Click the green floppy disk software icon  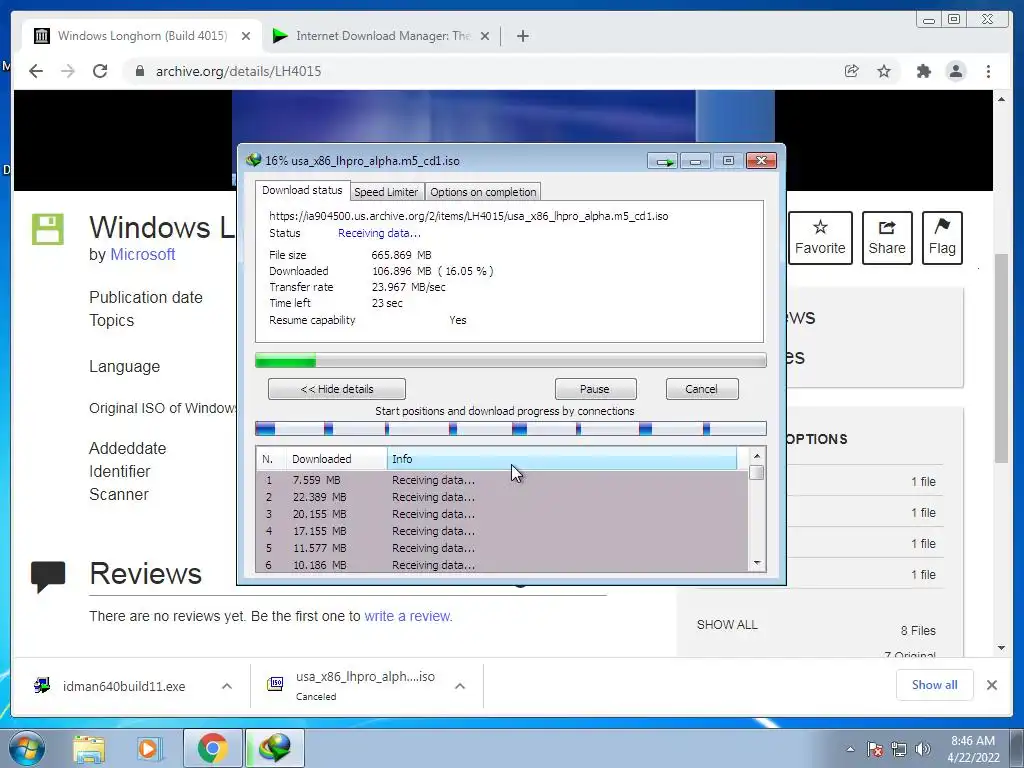point(48,229)
